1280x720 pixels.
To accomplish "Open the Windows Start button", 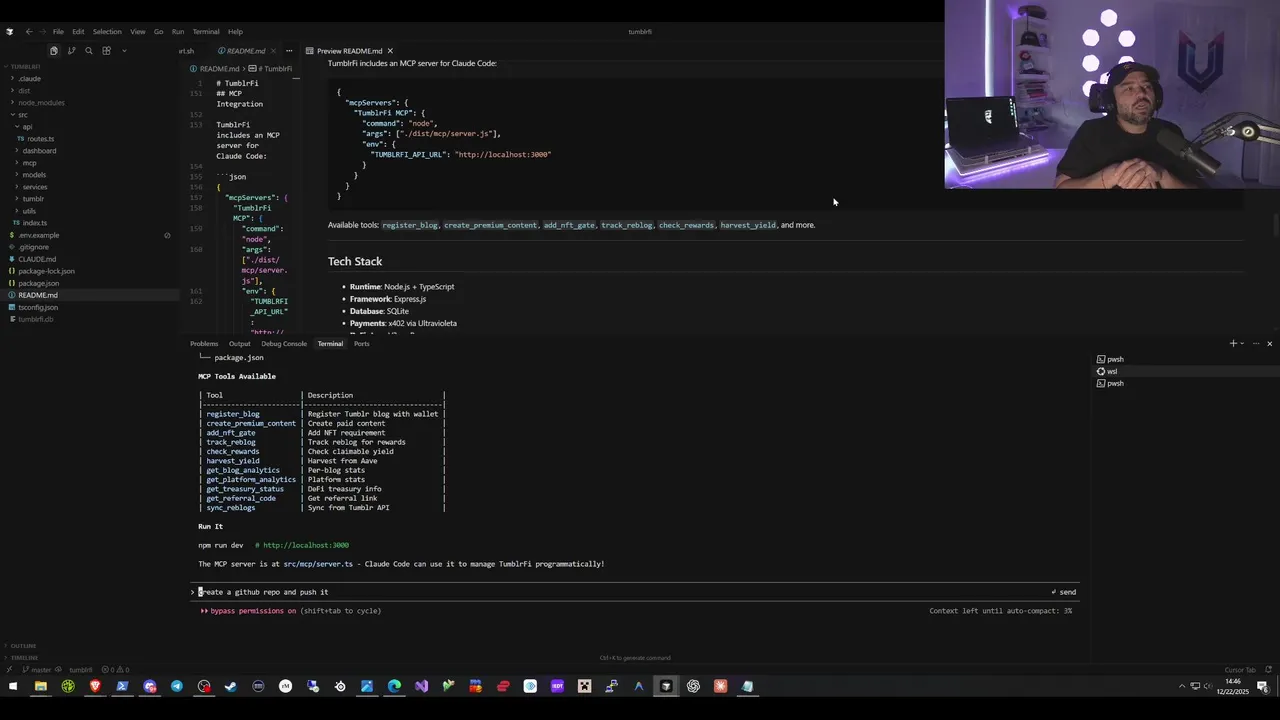I will point(13,686).
